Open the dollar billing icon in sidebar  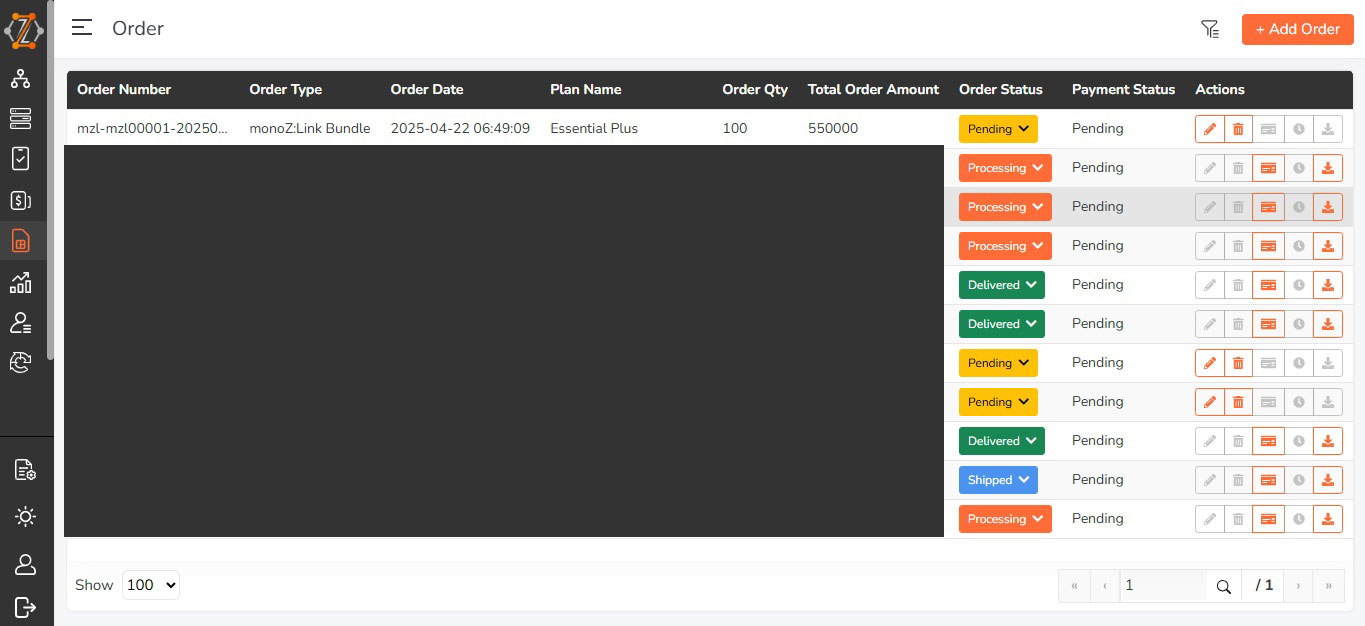pyautogui.click(x=21, y=200)
